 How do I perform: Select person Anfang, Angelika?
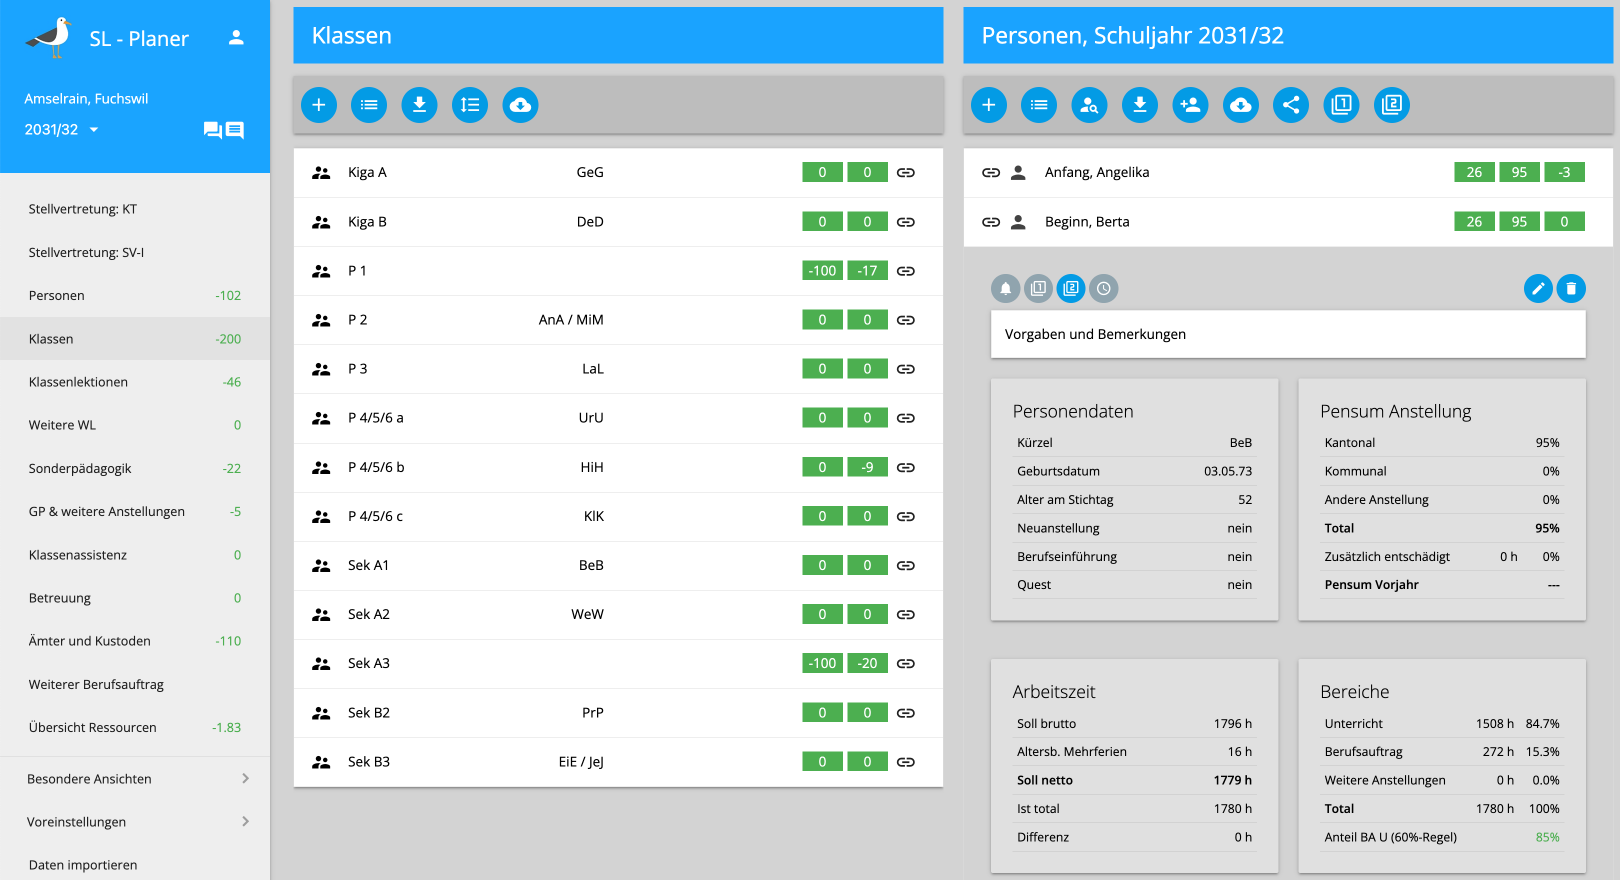tap(1097, 173)
